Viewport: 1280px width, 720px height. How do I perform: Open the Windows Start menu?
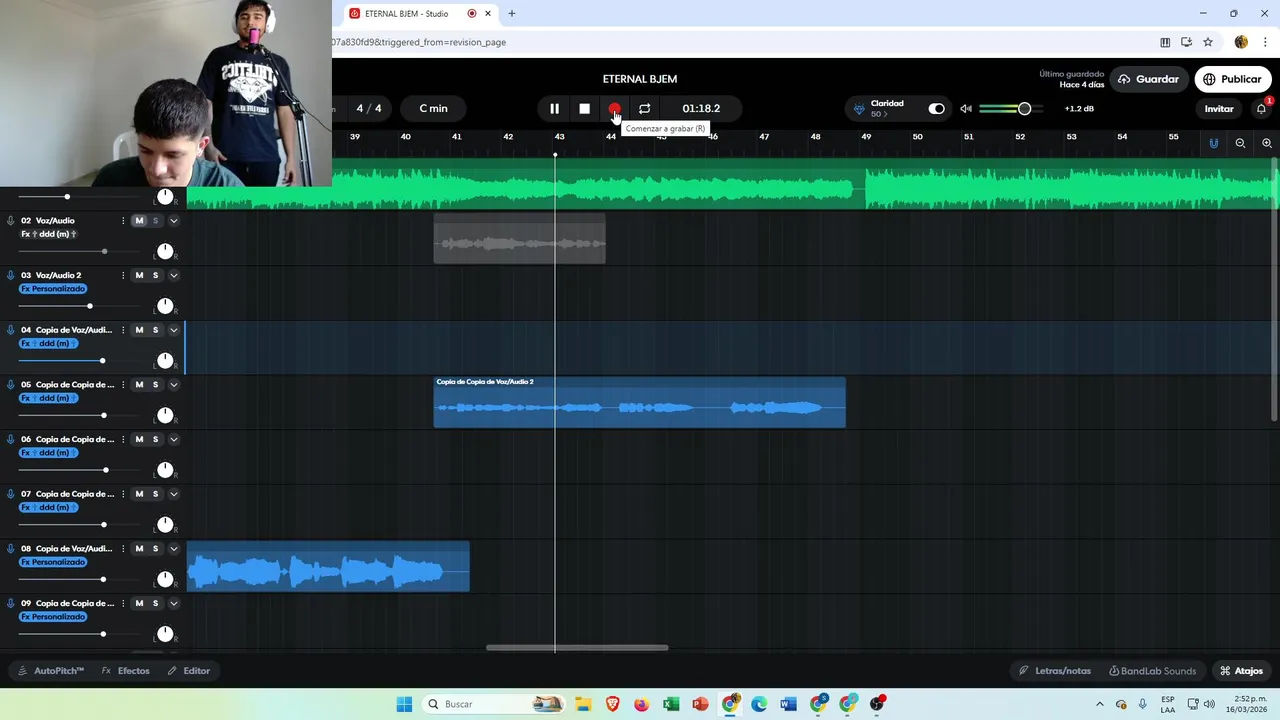pyautogui.click(x=404, y=704)
